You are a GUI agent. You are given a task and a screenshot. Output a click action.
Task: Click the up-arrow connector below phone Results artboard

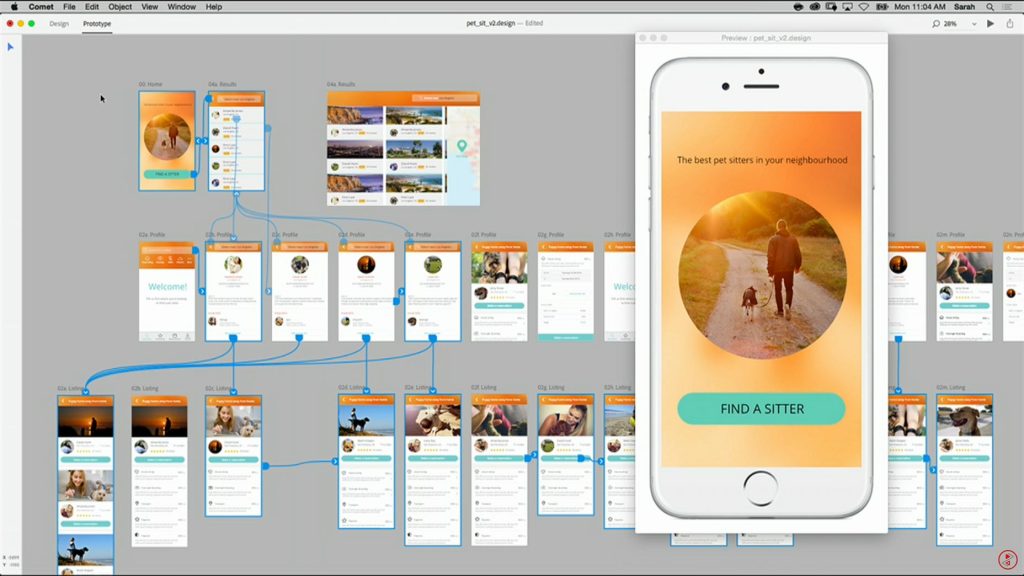tap(236, 194)
